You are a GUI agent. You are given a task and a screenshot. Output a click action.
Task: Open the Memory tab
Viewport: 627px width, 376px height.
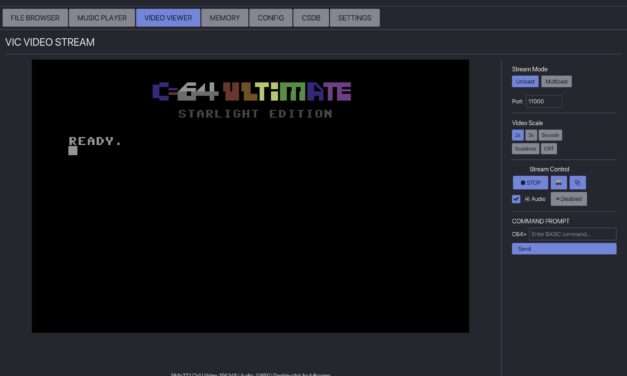225,18
